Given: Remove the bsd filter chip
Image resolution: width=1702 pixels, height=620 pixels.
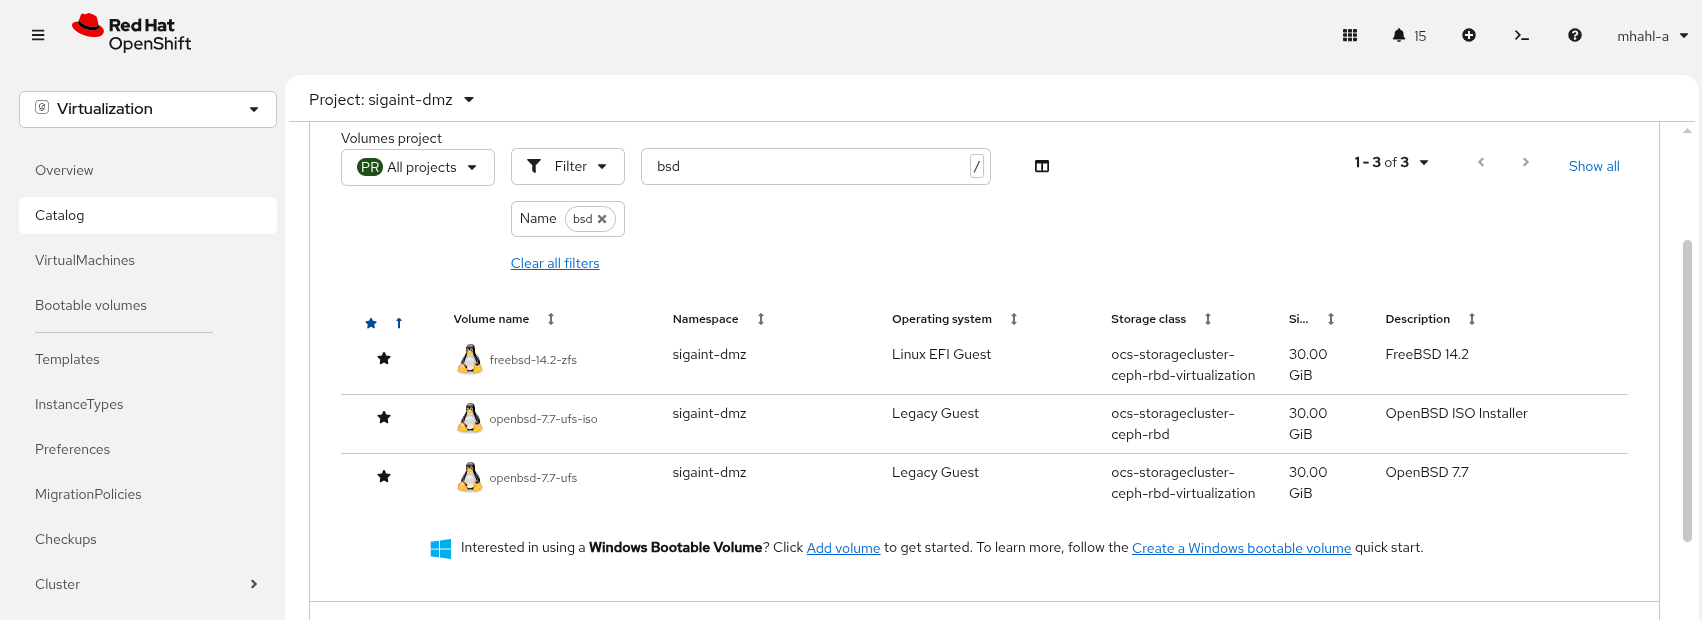Looking at the screenshot, I should 602,219.
